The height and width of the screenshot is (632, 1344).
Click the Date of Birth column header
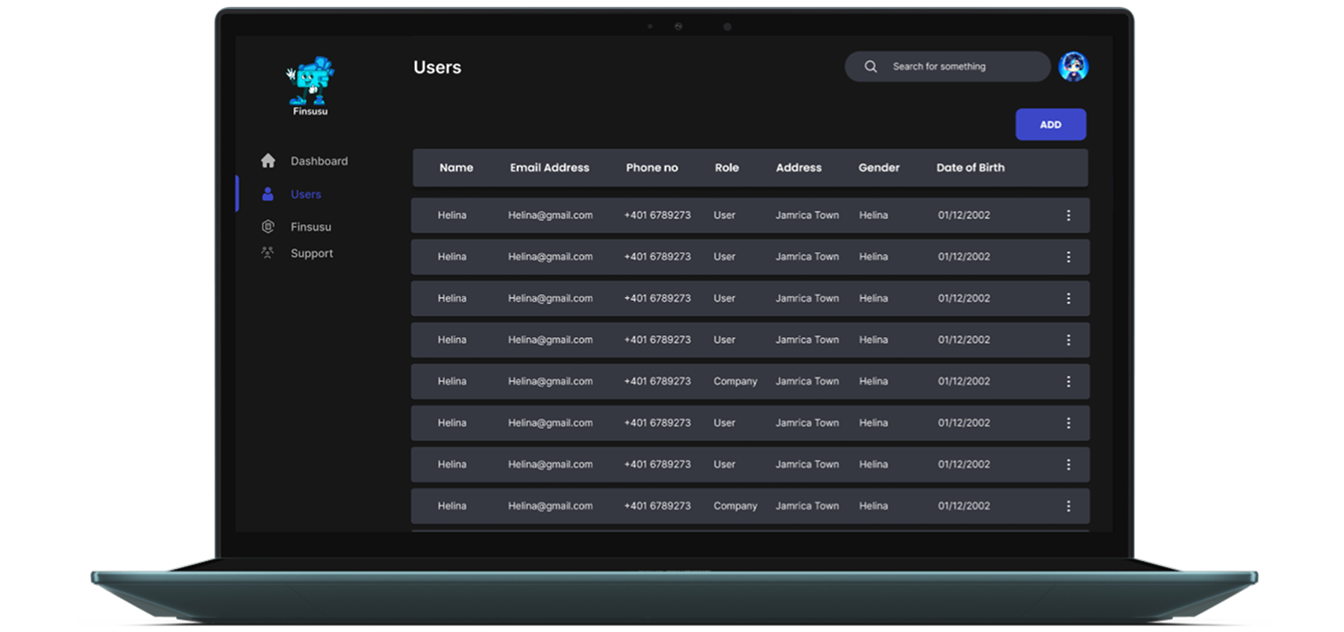pos(970,168)
